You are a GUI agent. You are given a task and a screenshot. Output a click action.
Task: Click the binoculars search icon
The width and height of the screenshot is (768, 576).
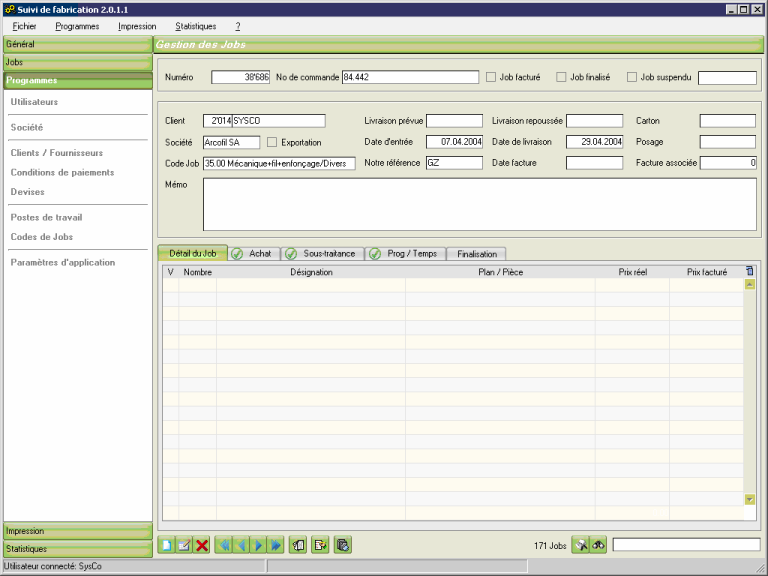coord(598,545)
